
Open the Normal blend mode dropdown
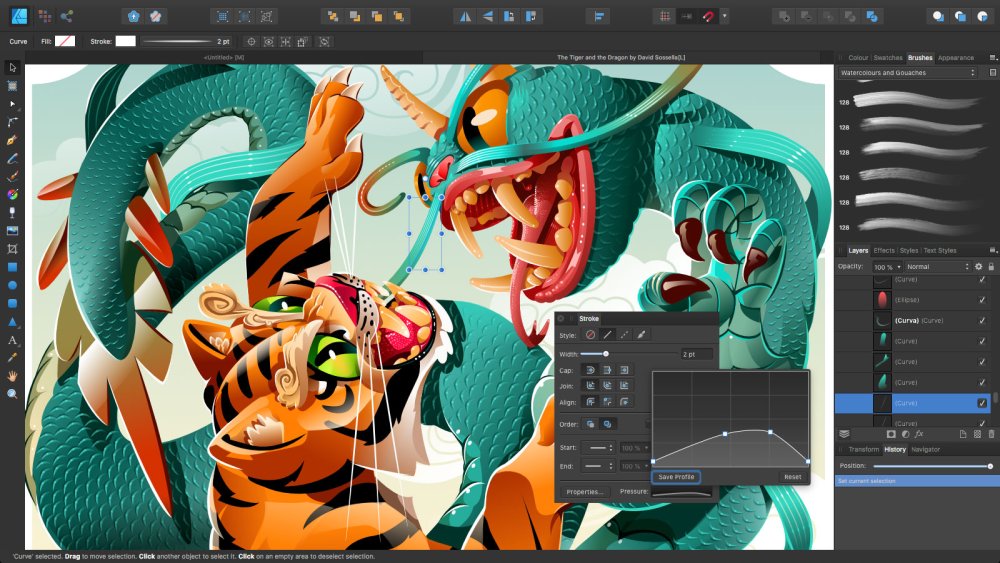click(938, 267)
